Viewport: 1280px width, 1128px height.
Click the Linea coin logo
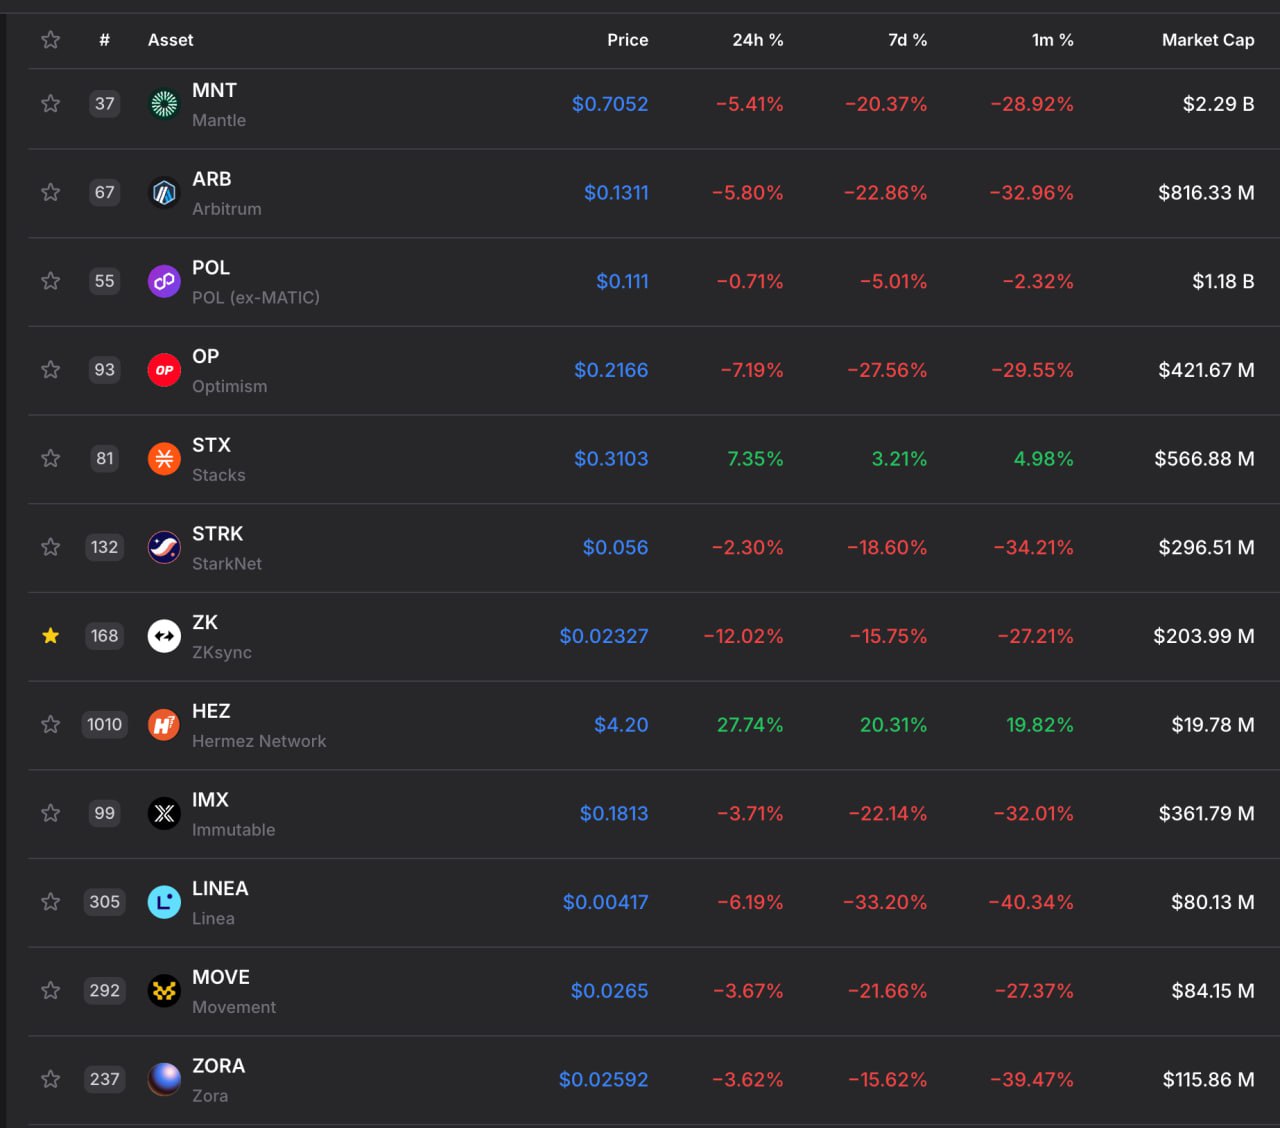(164, 902)
